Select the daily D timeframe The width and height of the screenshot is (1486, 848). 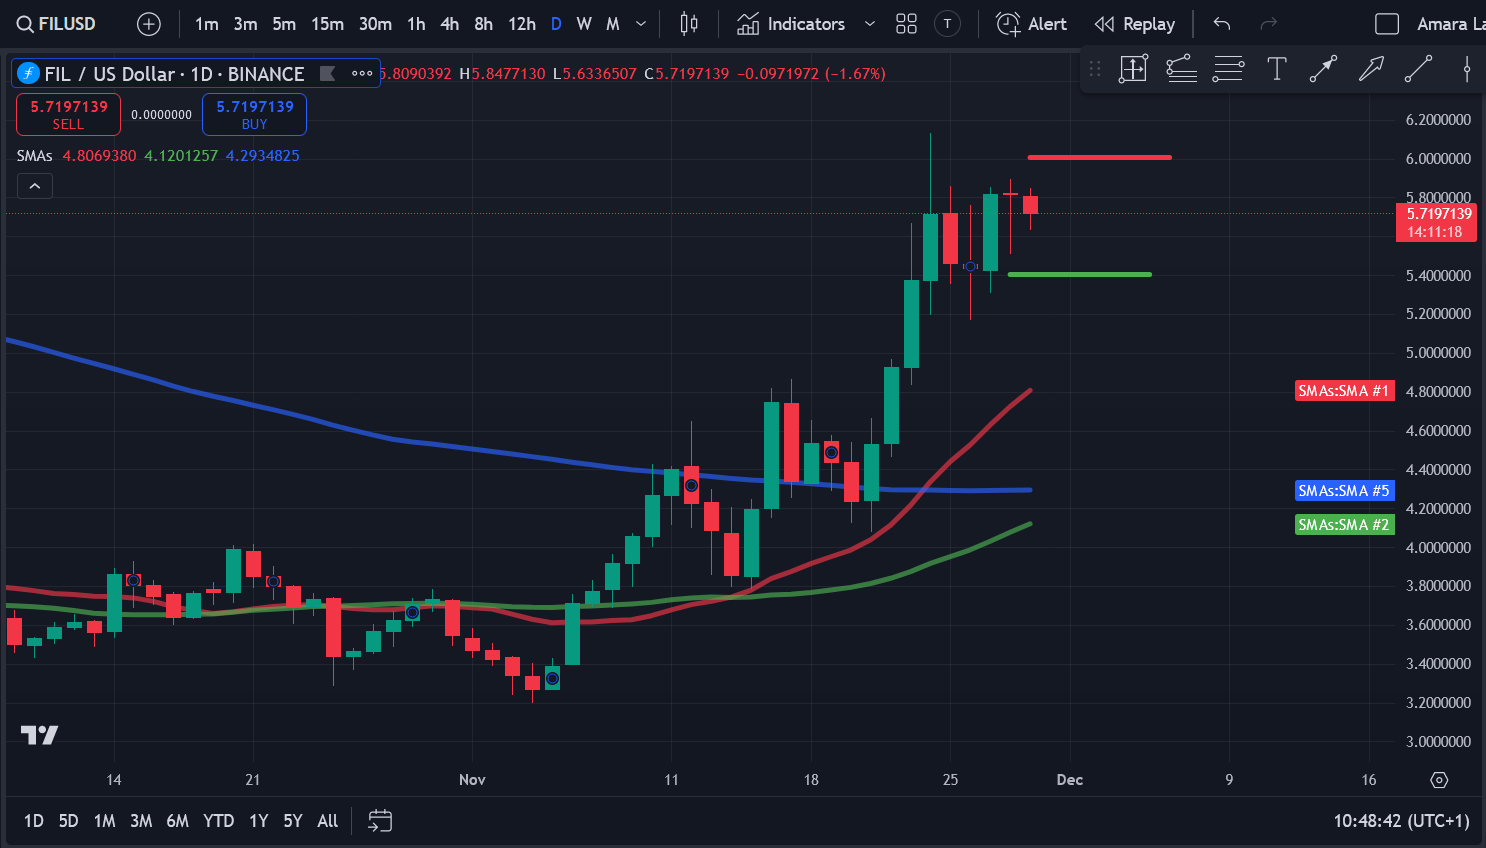click(556, 24)
